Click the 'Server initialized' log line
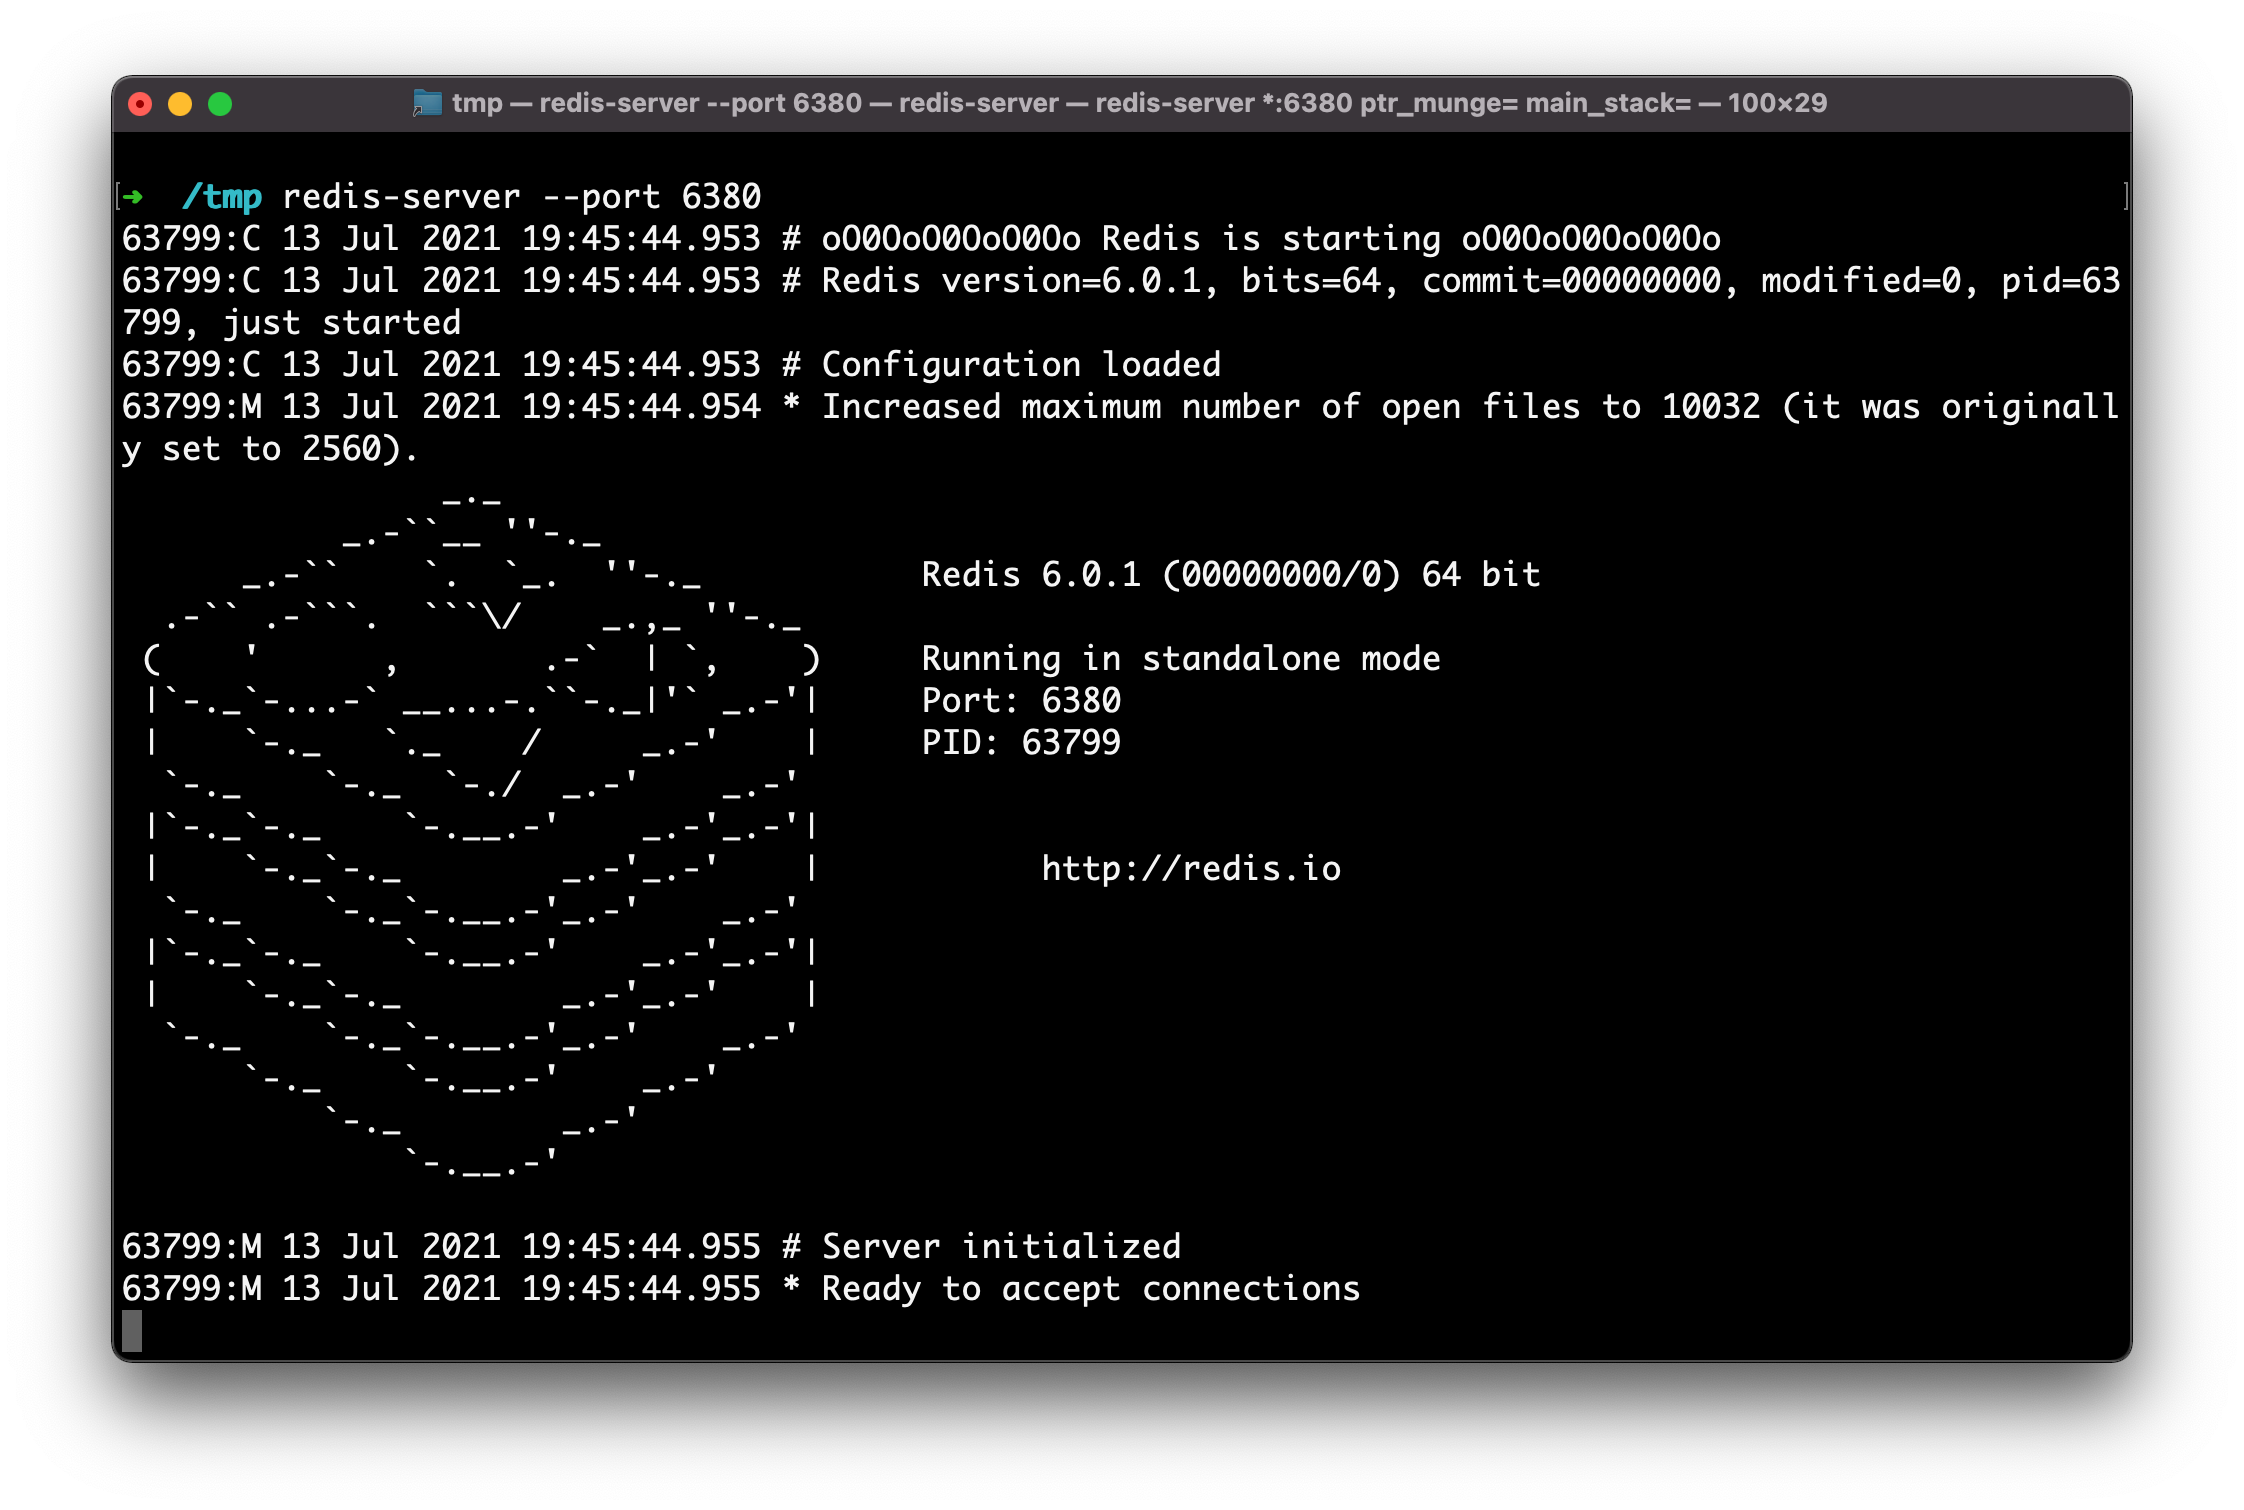Image resolution: width=2244 pixels, height=1510 pixels. tap(1000, 1246)
